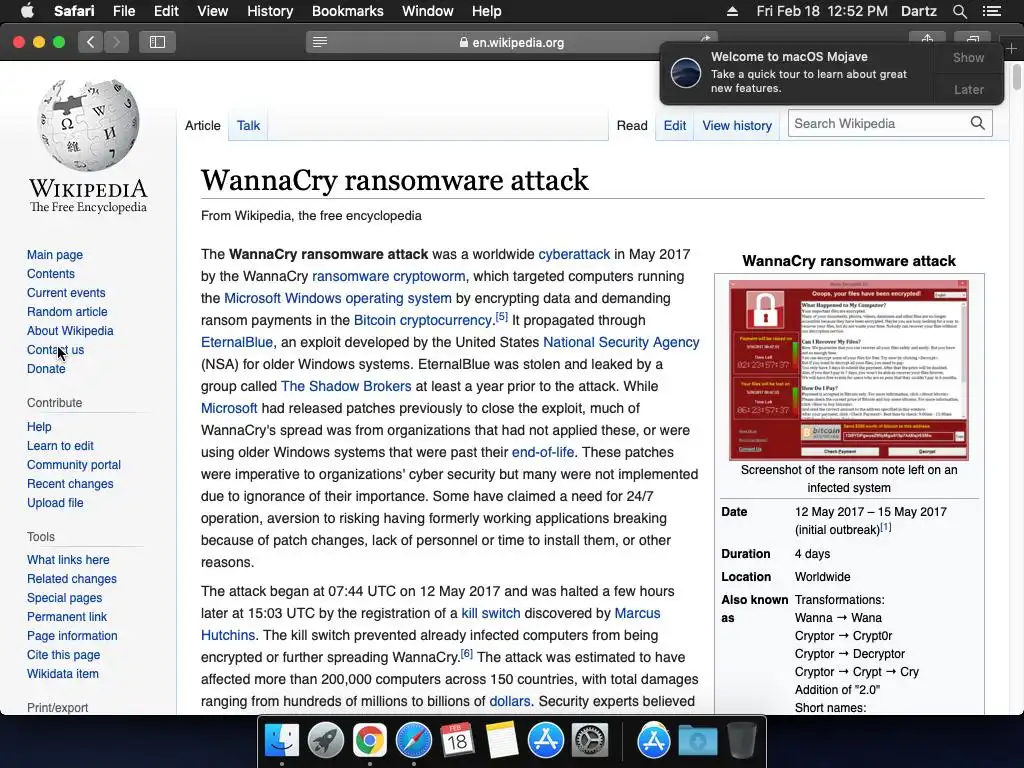The width and height of the screenshot is (1024, 768).
Task: Toggle the Safari sidebar icon
Action: [157, 42]
